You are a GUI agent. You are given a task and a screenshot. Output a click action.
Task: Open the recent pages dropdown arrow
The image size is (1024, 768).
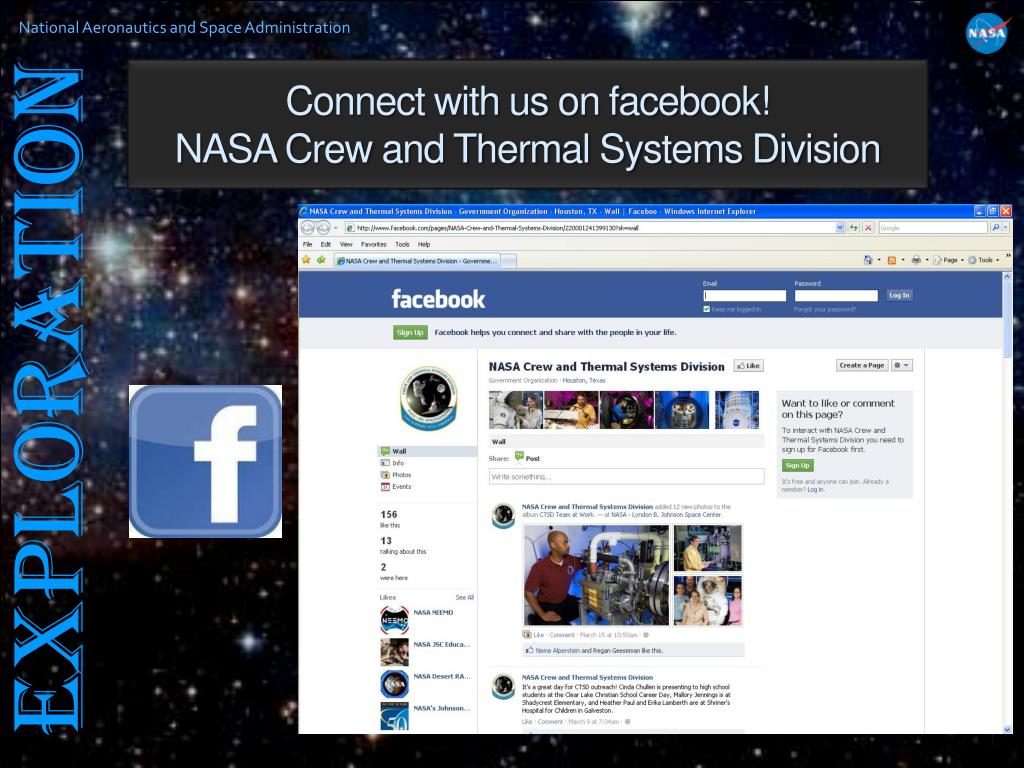[336, 228]
